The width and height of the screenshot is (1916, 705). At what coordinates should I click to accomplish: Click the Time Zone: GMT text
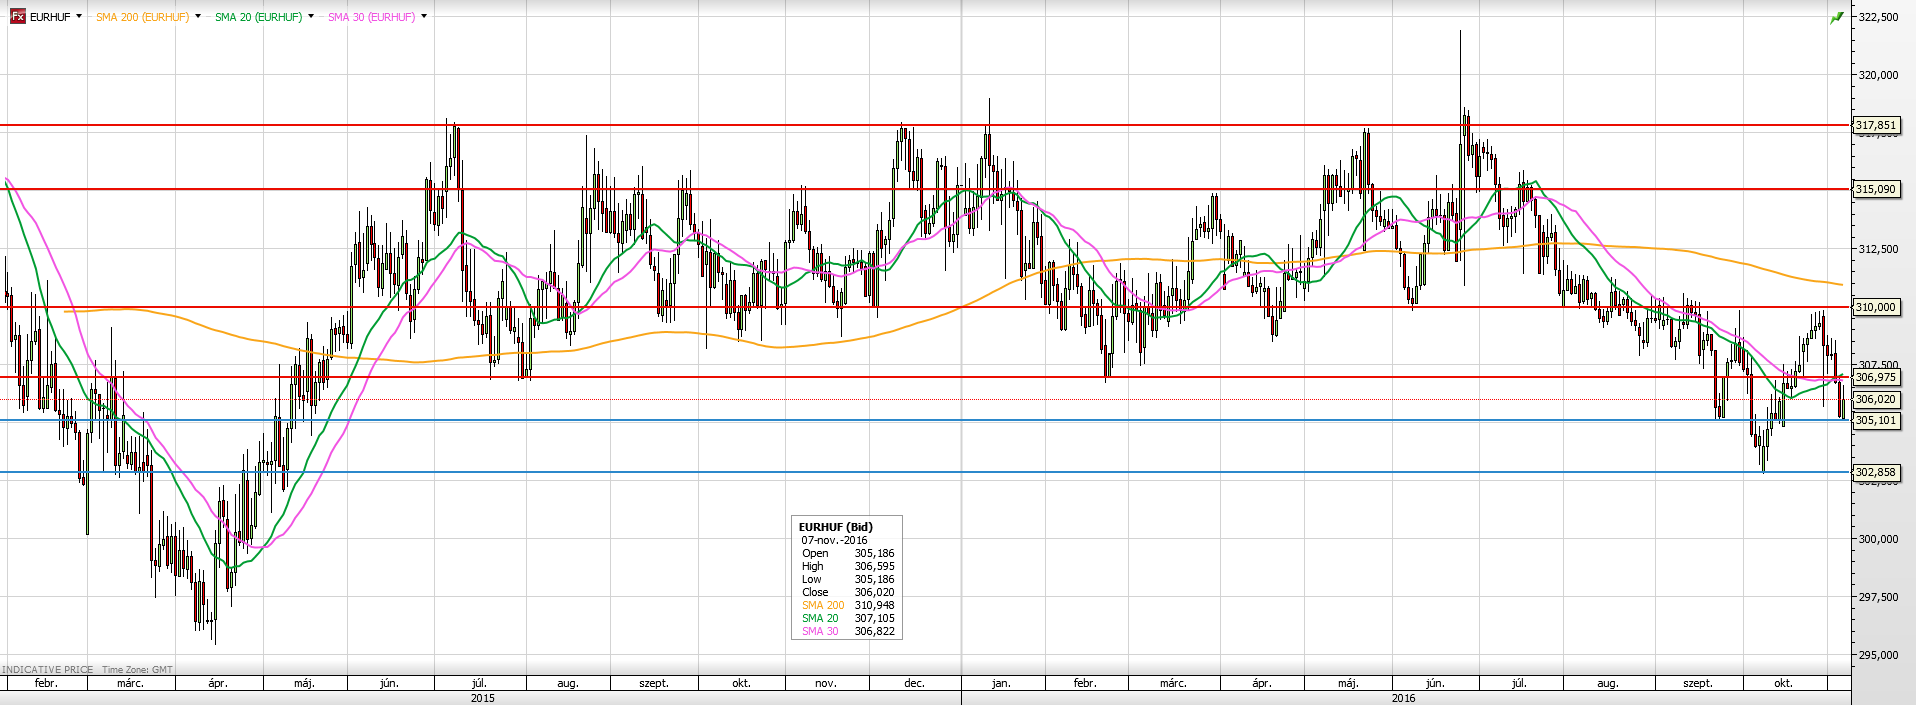(x=137, y=670)
